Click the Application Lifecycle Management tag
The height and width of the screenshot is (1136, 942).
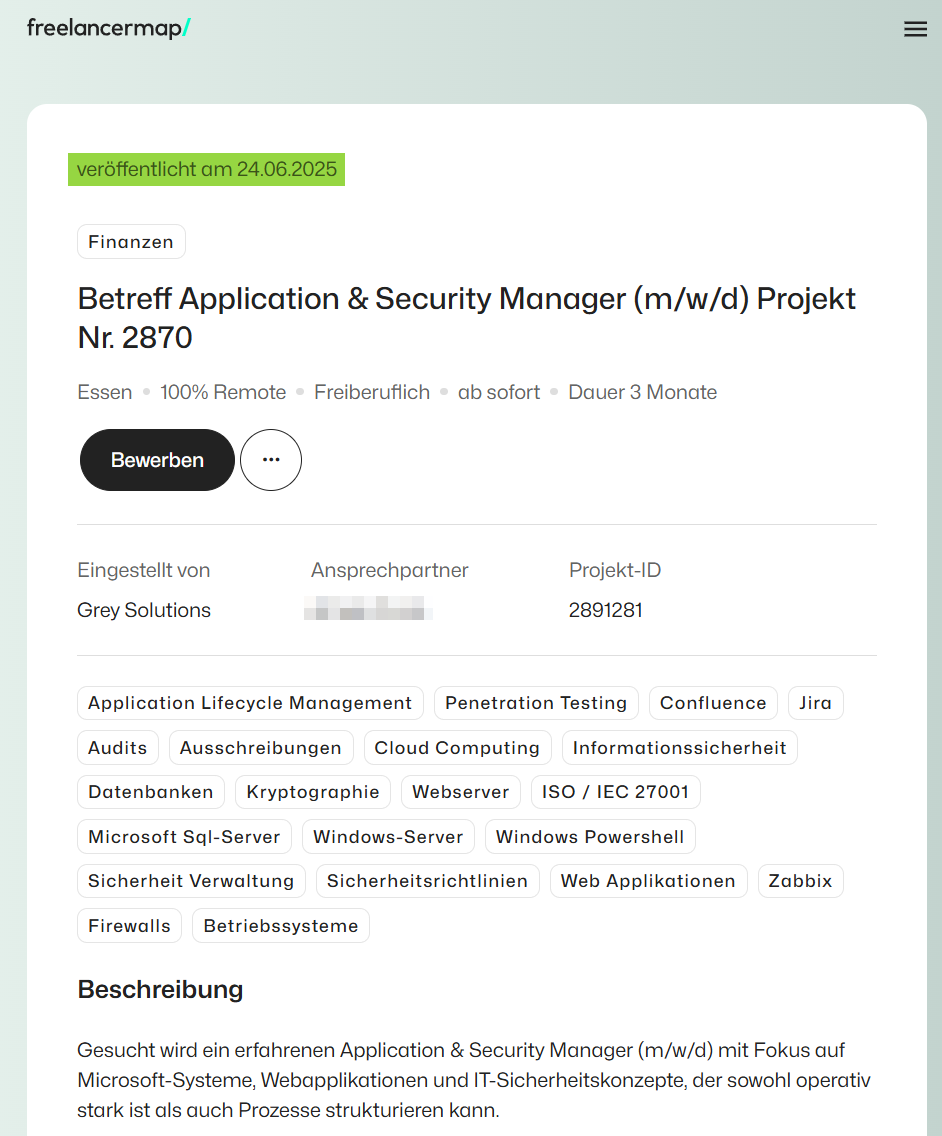pyautogui.click(x=250, y=703)
